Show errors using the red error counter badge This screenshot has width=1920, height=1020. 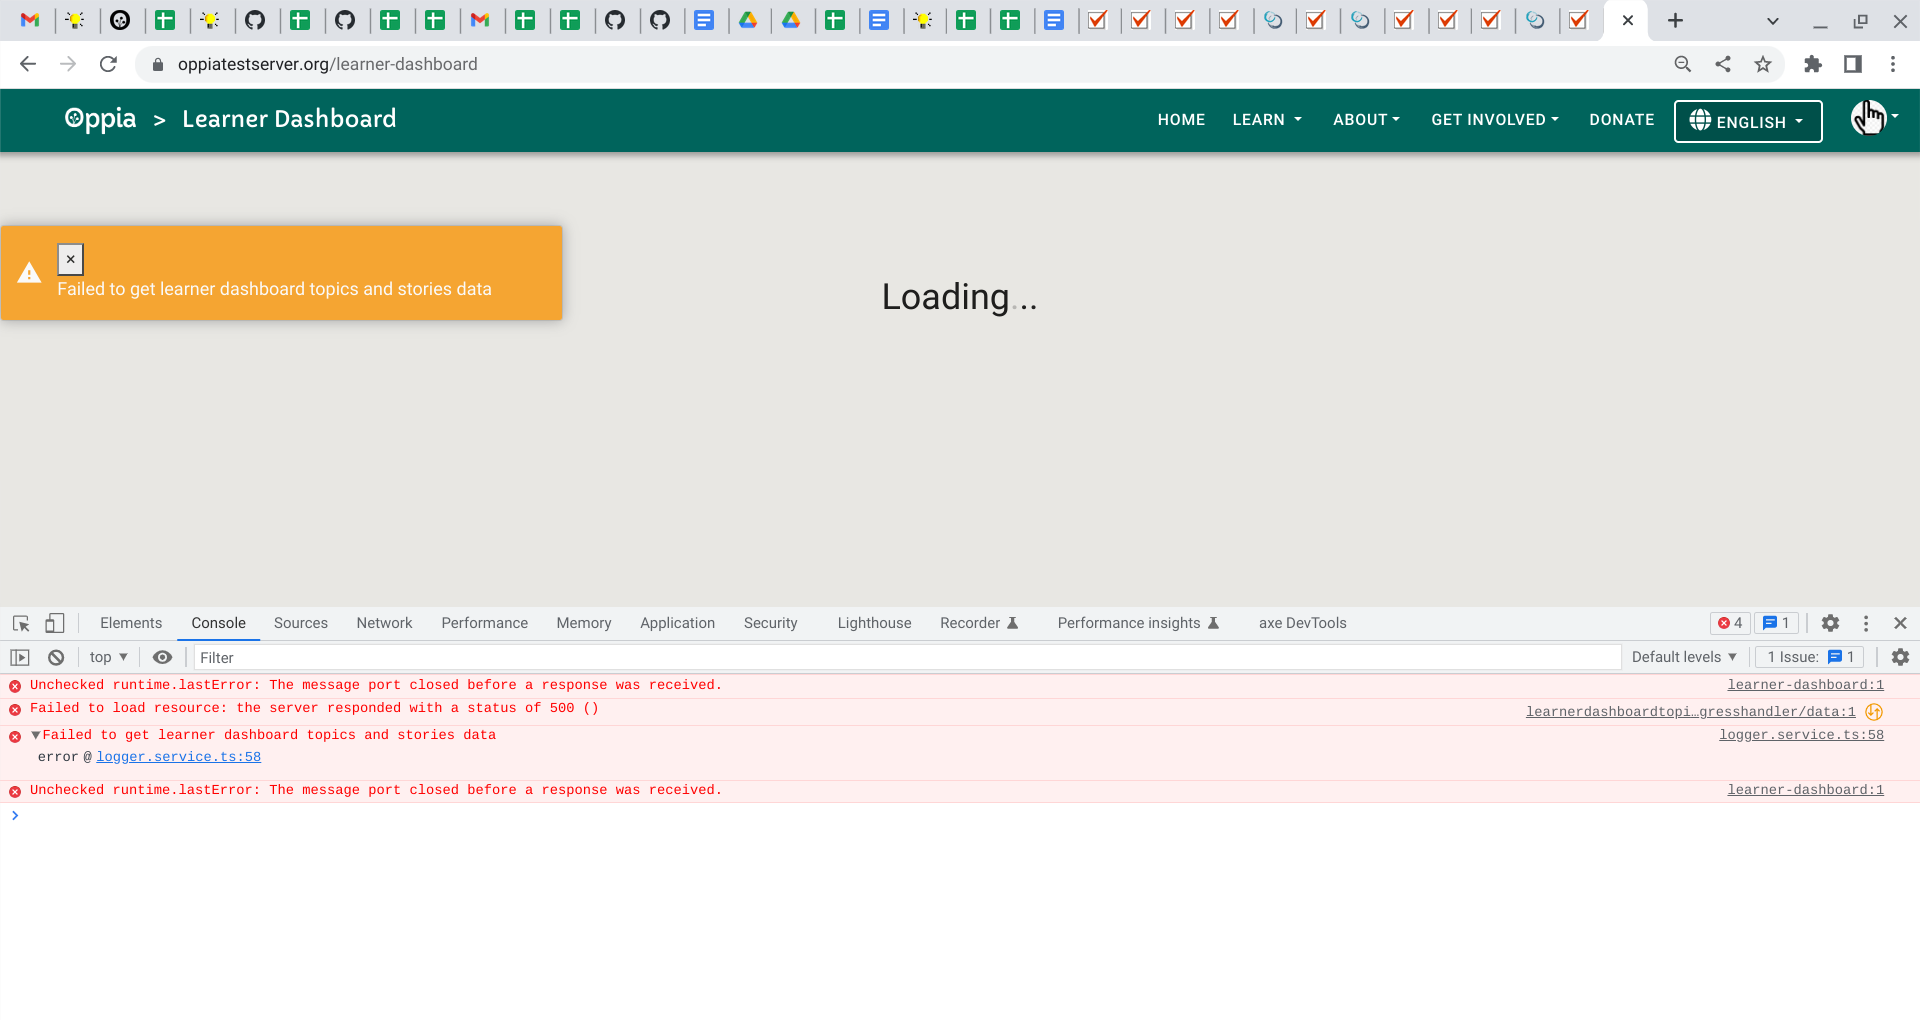(x=1729, y=623)
